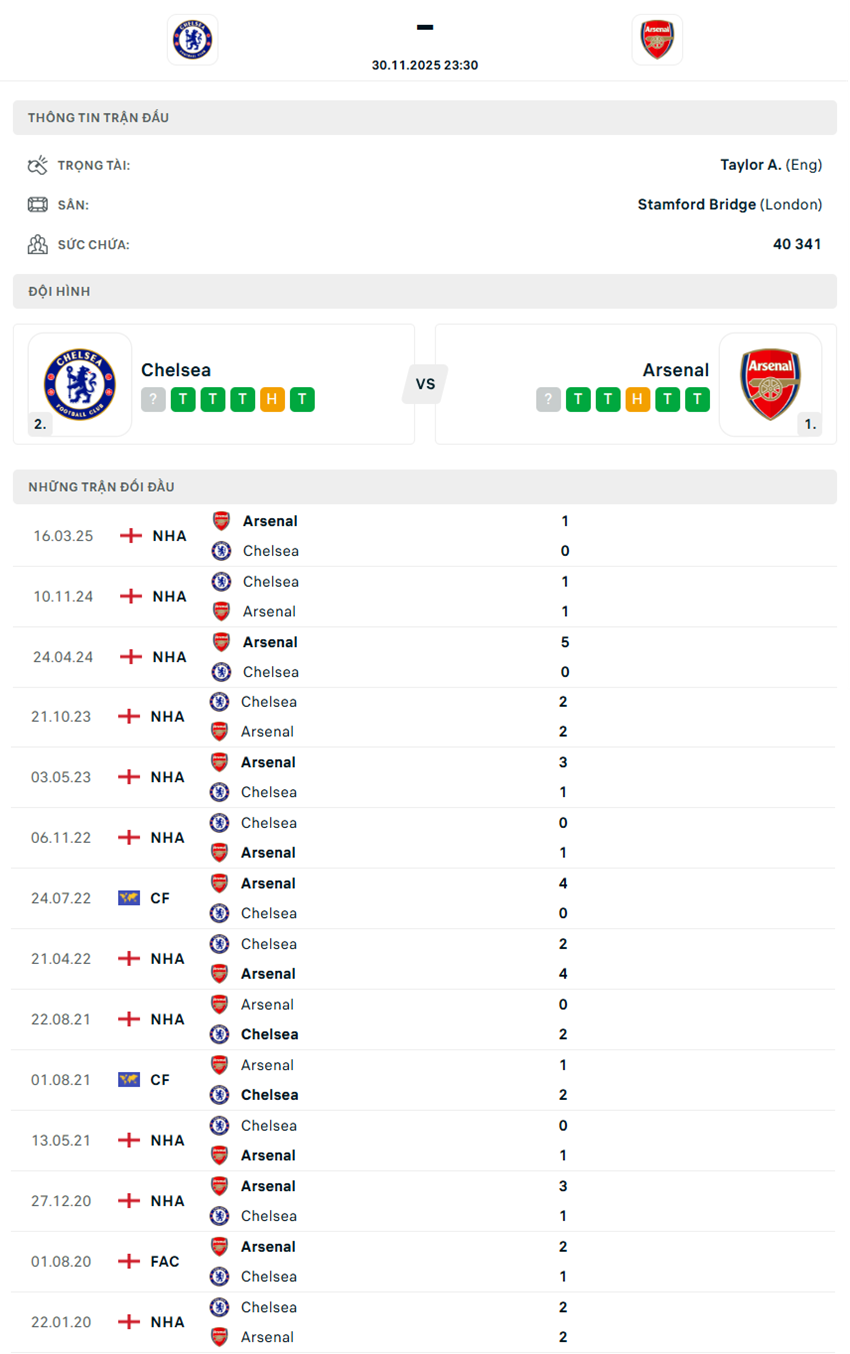The width and height of the screenshot is (850, 1354).
Task: Click the capacity icon beside SỨC CHỨA
Action: tap(38, 243)
